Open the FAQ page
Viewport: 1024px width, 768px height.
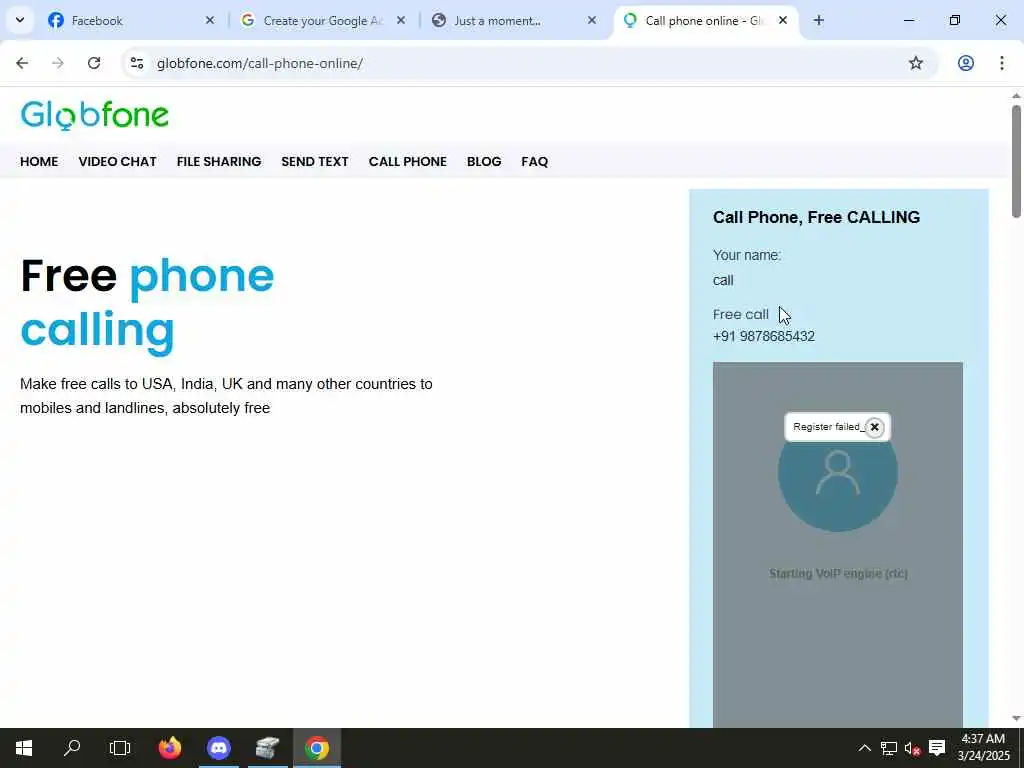535,161
